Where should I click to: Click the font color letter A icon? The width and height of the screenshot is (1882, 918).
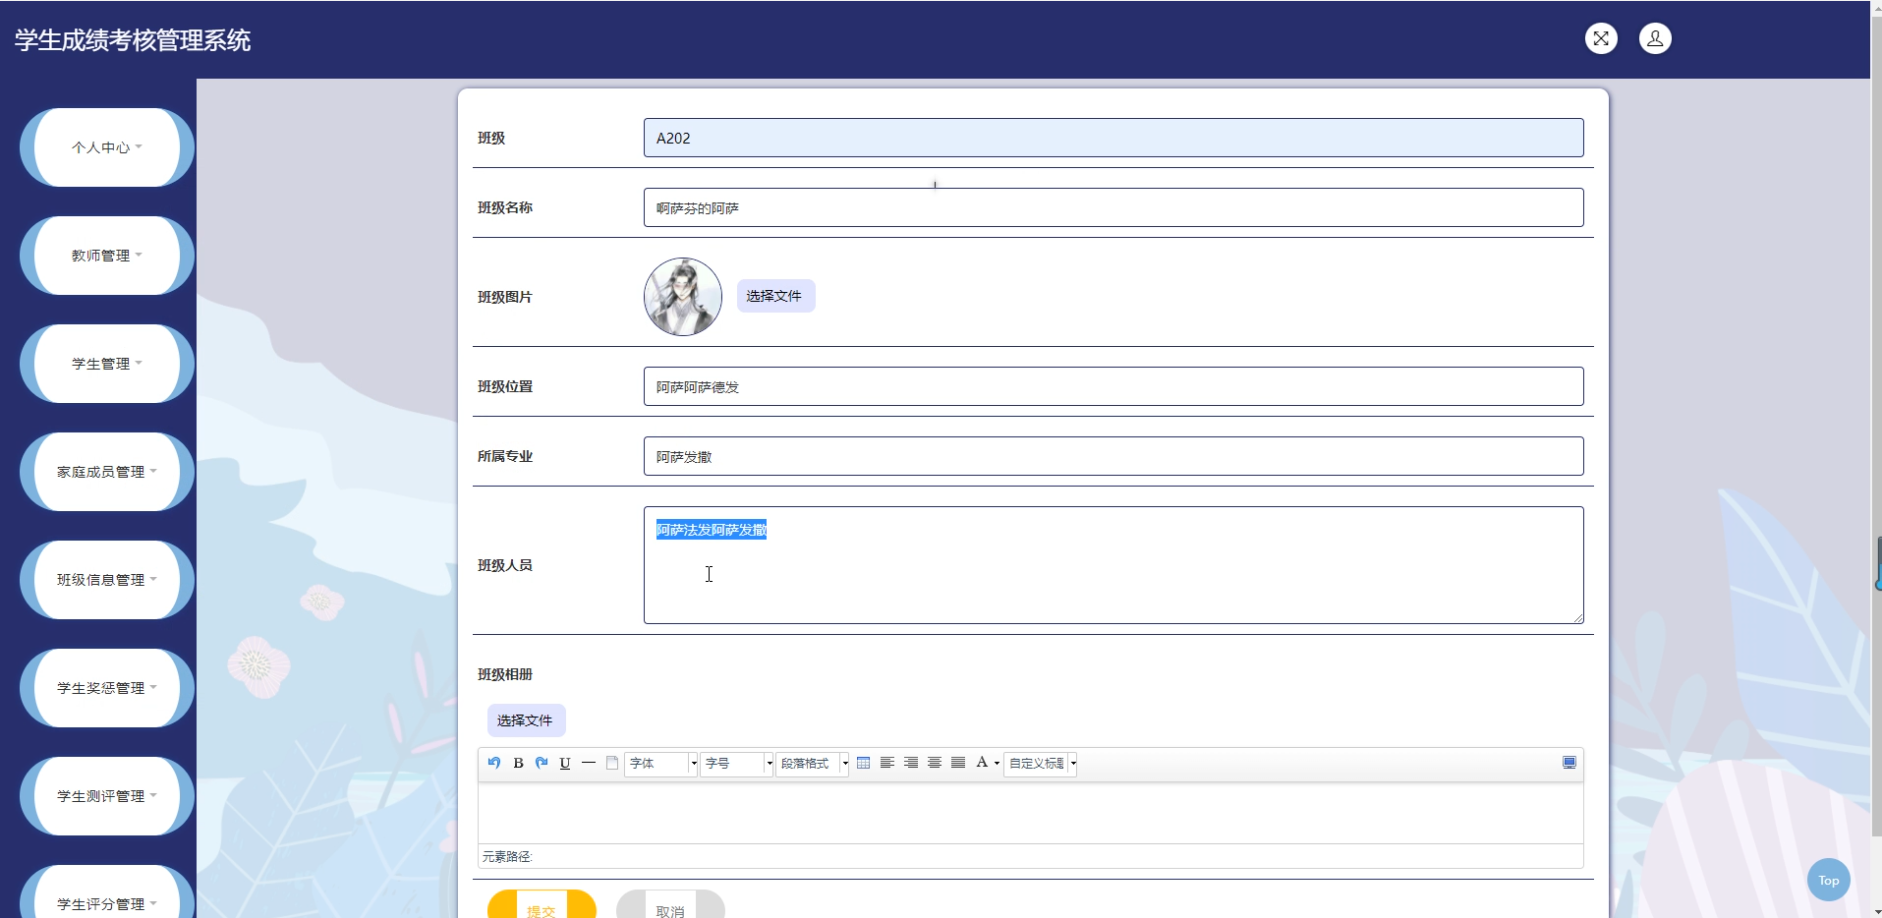982,763
